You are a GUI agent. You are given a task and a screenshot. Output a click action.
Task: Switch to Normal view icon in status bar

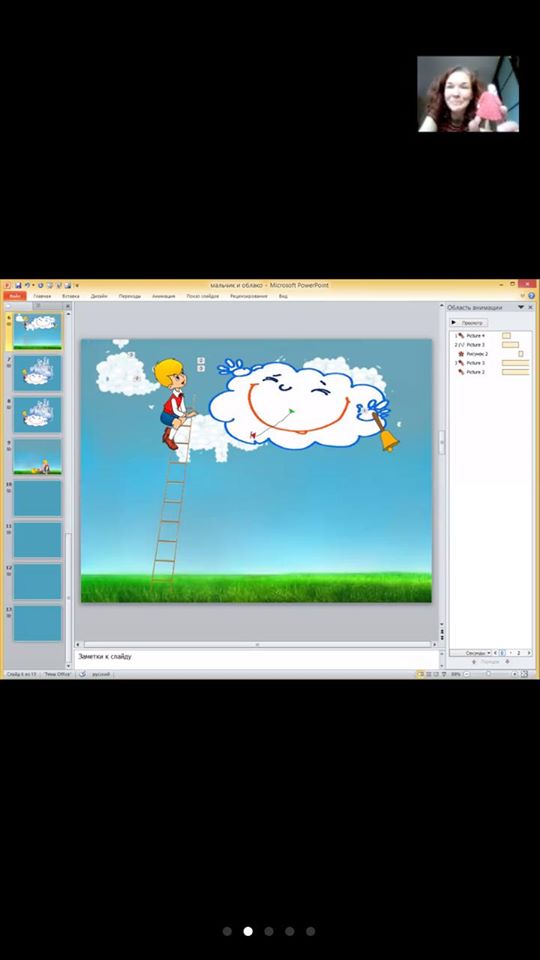[x=421, y=674]
